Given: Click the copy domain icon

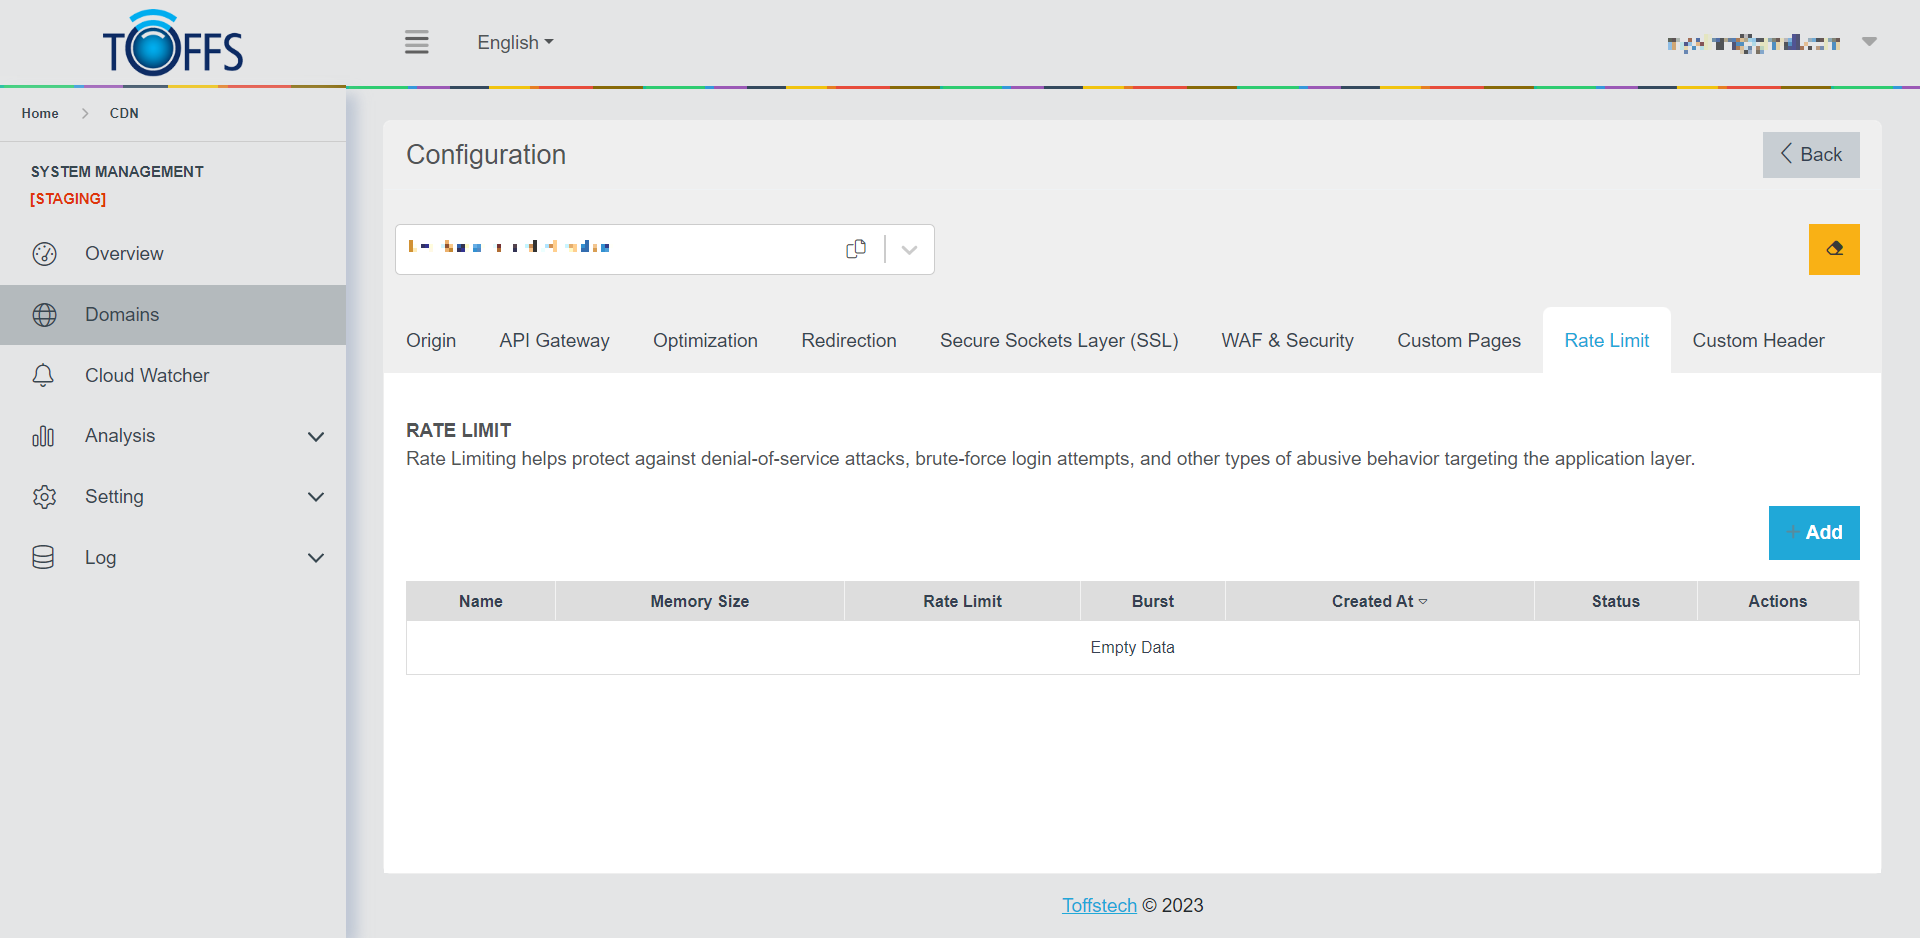Looking at the screenshot, I should [856, 249].
